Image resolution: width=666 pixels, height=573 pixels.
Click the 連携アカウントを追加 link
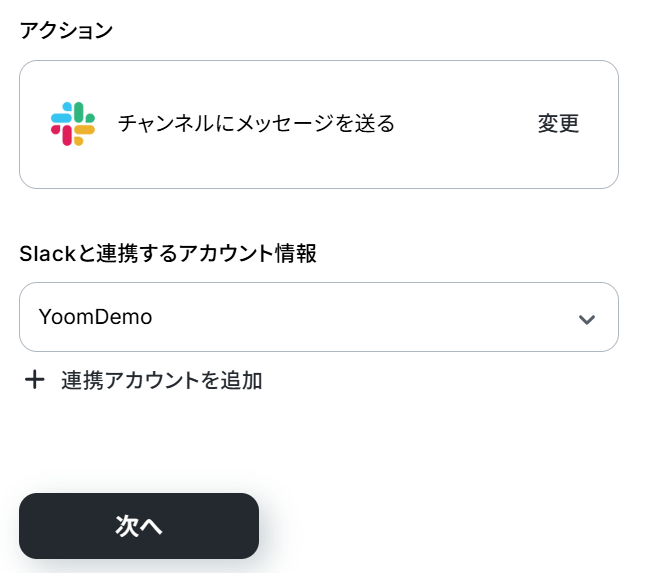coord(161,380)
